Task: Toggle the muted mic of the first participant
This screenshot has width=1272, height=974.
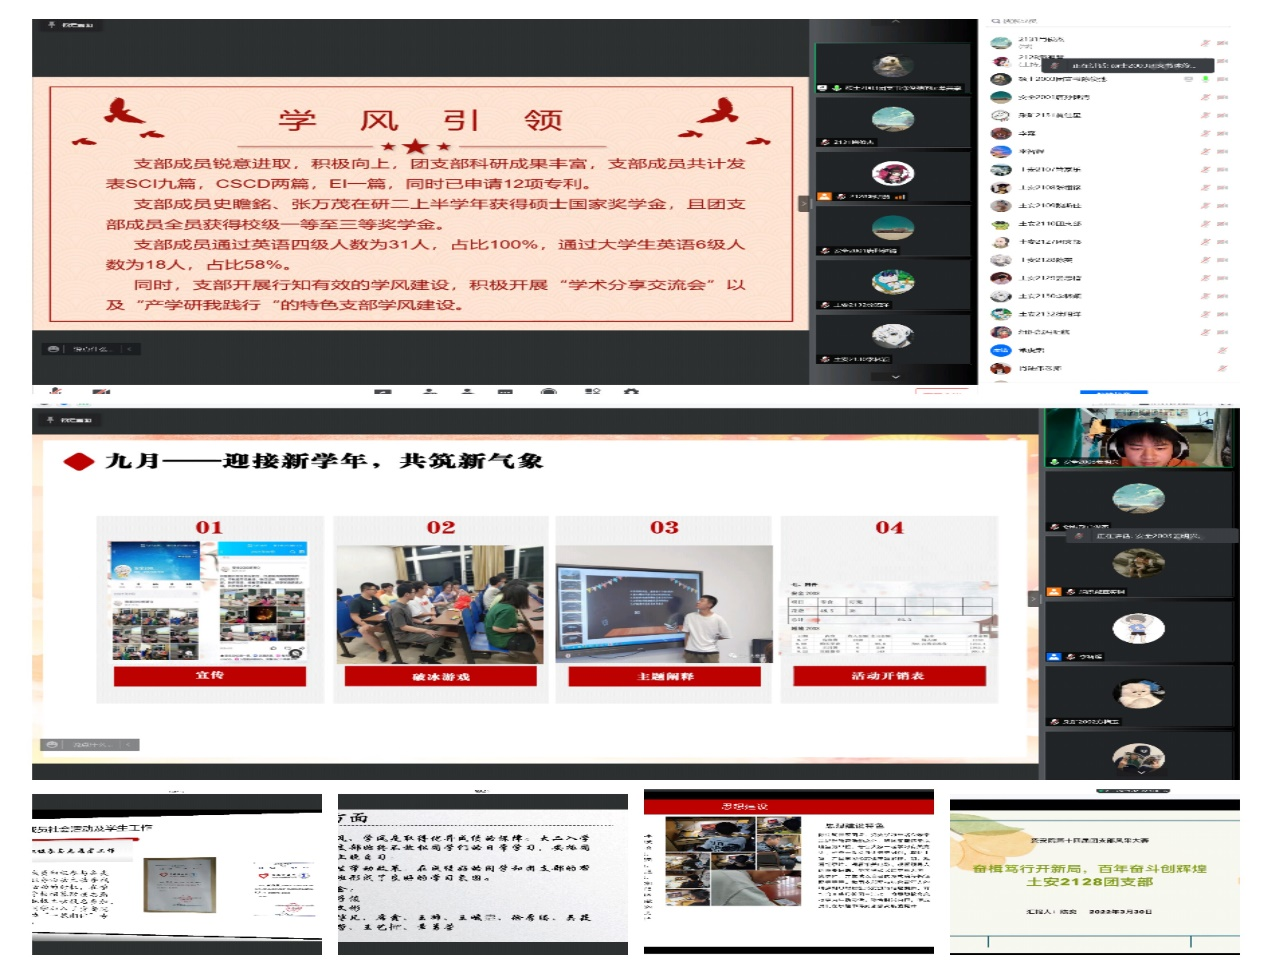Action: point(1205,43)
